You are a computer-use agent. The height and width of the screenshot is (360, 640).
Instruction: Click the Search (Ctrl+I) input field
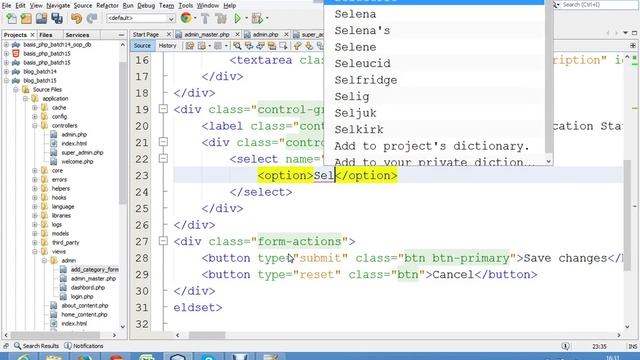[595, 5]
